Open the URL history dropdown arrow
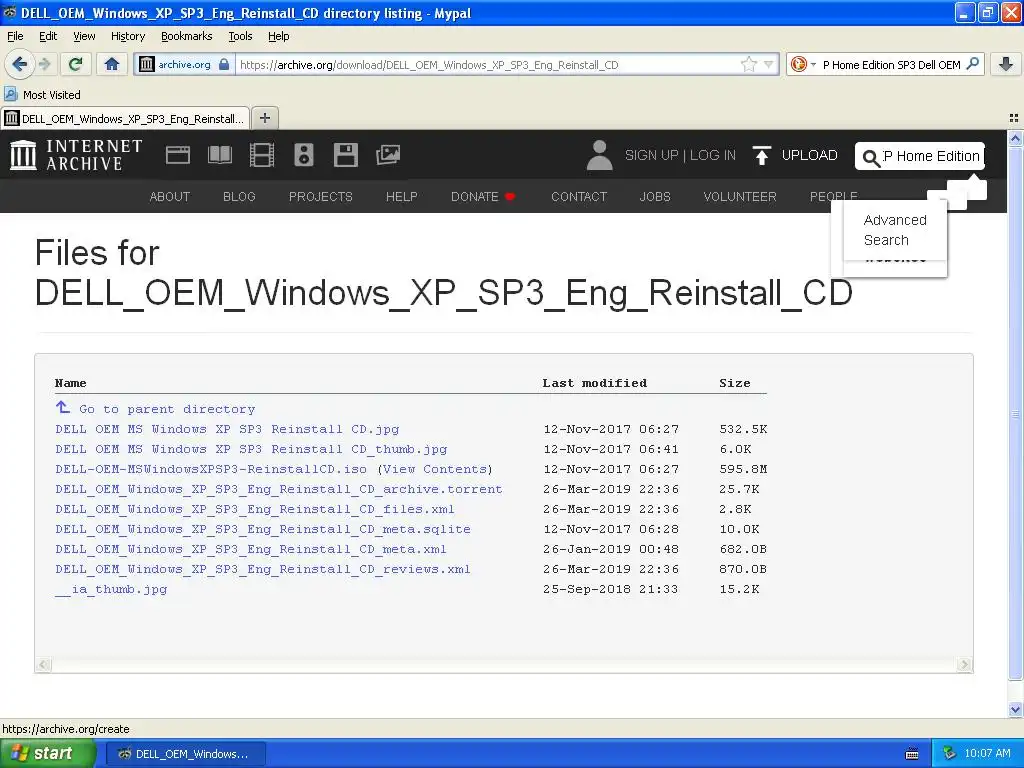Viewport: 1024px width, 768px height. tap(769, 64)
